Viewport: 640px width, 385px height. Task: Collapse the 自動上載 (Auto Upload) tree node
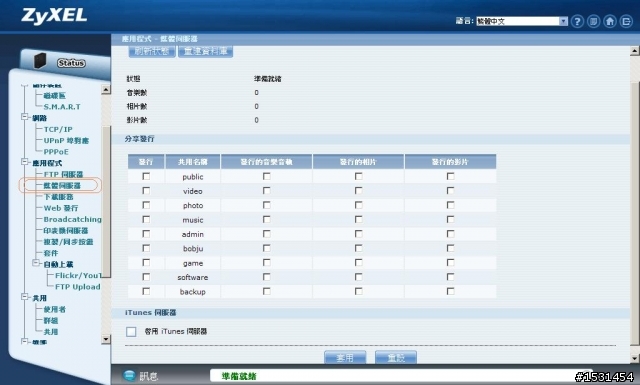pyautogui.click(x=36, y=263)
